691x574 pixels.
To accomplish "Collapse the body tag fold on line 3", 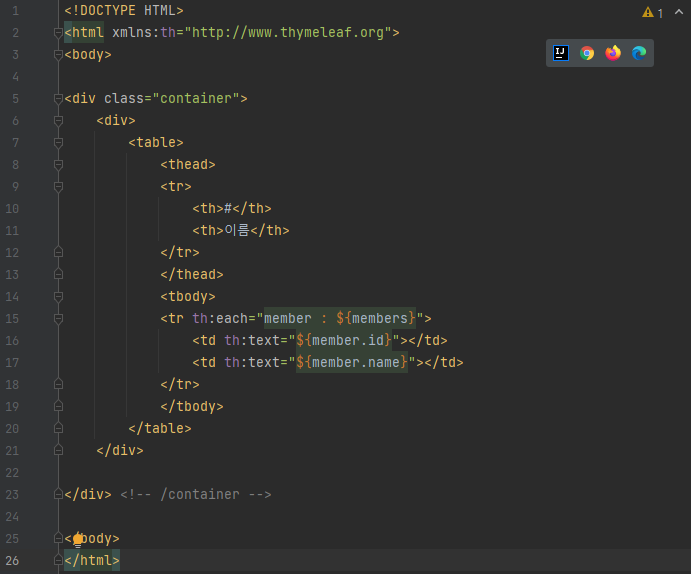I will pyautogui.click(x=58, y=55).
